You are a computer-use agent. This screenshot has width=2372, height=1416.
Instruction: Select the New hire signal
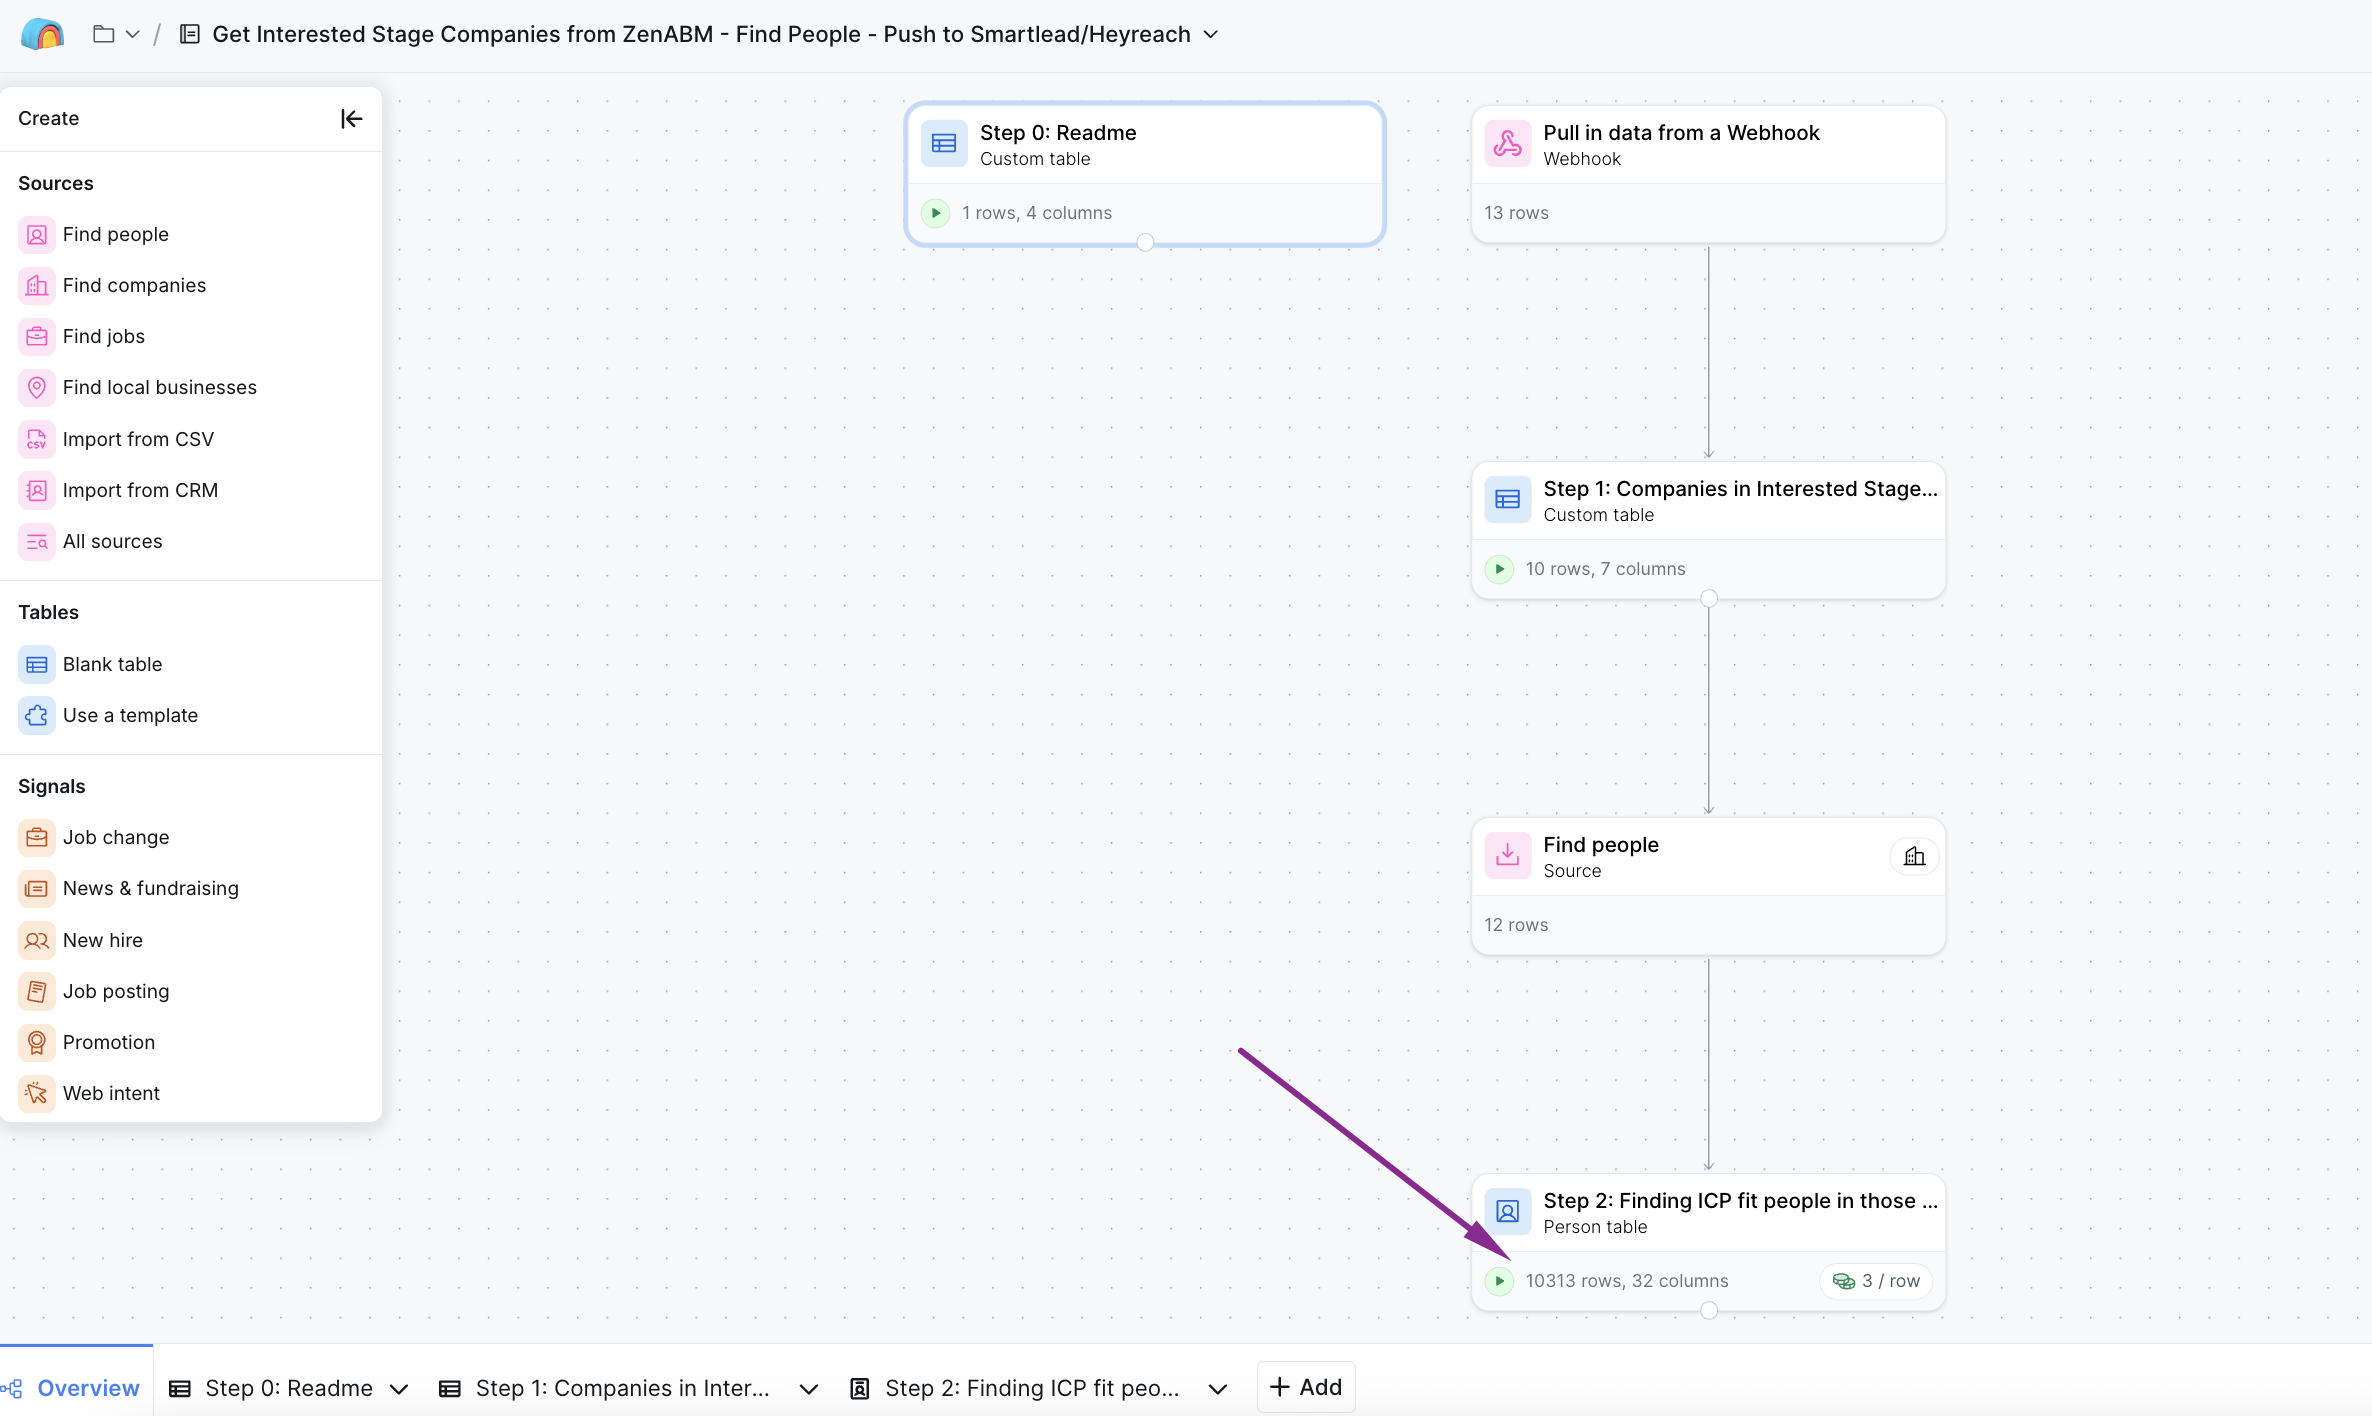[102, 939]
